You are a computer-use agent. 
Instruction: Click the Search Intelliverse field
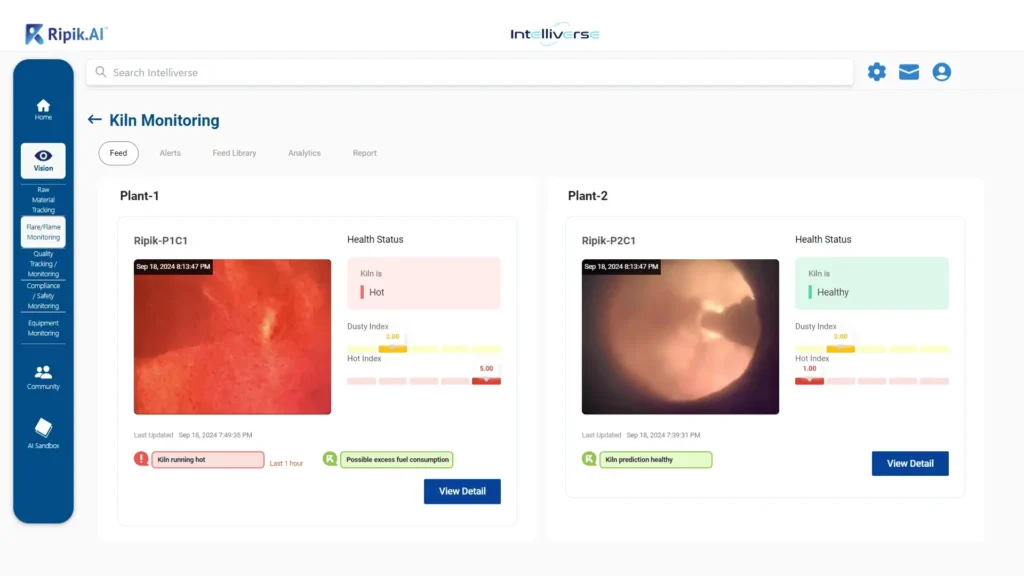click(470, 72)
